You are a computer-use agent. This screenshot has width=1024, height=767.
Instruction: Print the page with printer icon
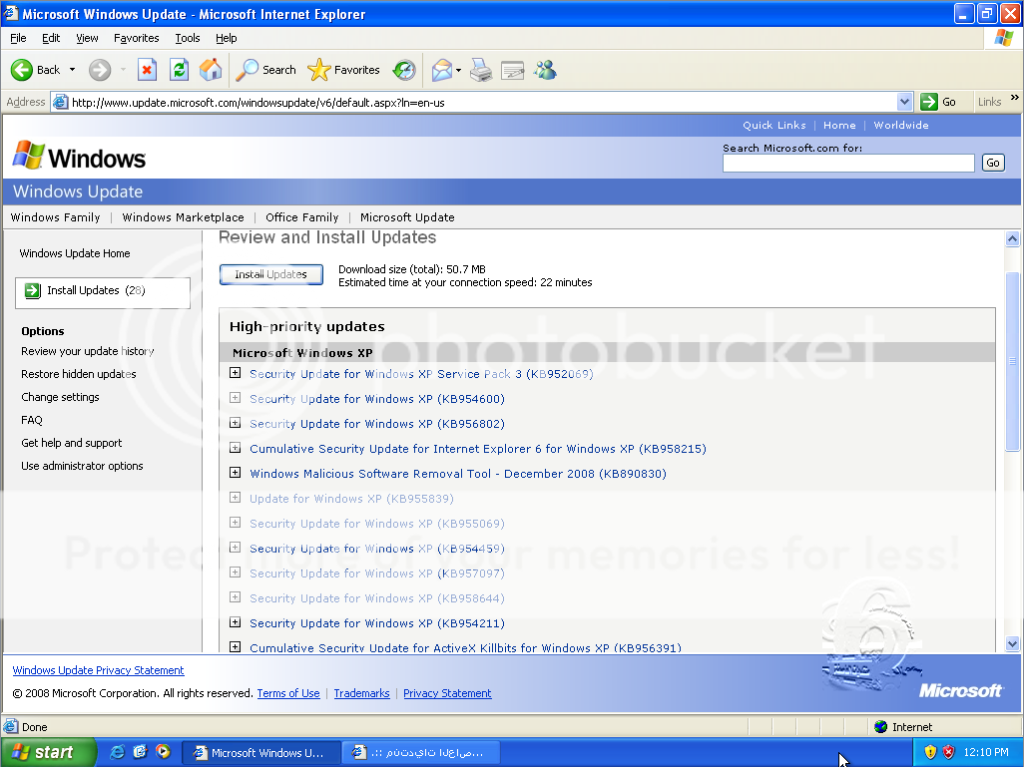point(481,70)
